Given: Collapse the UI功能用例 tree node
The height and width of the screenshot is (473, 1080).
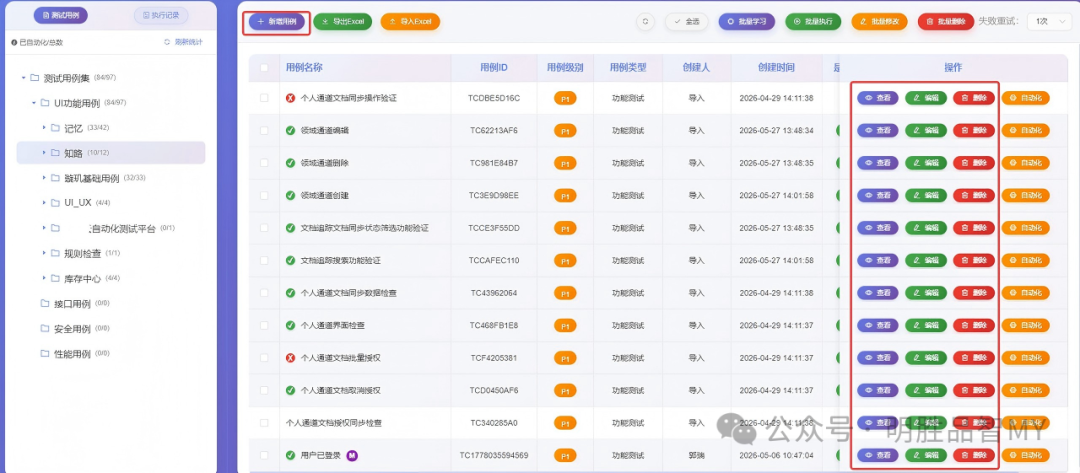Looking at the screenshot, I should (34, 103).
